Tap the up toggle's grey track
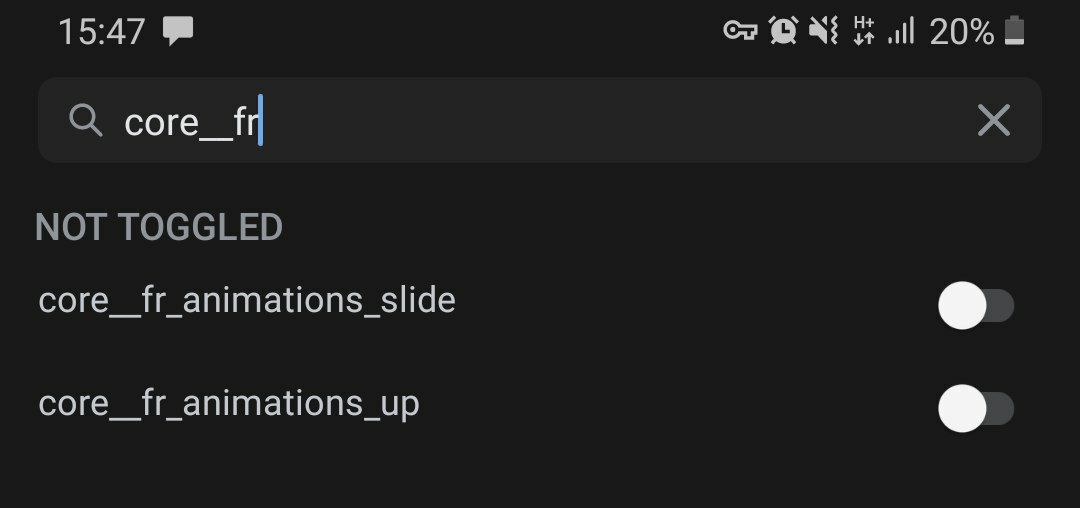Viewport: 1080px width, 508px height. click(1001, 409)
